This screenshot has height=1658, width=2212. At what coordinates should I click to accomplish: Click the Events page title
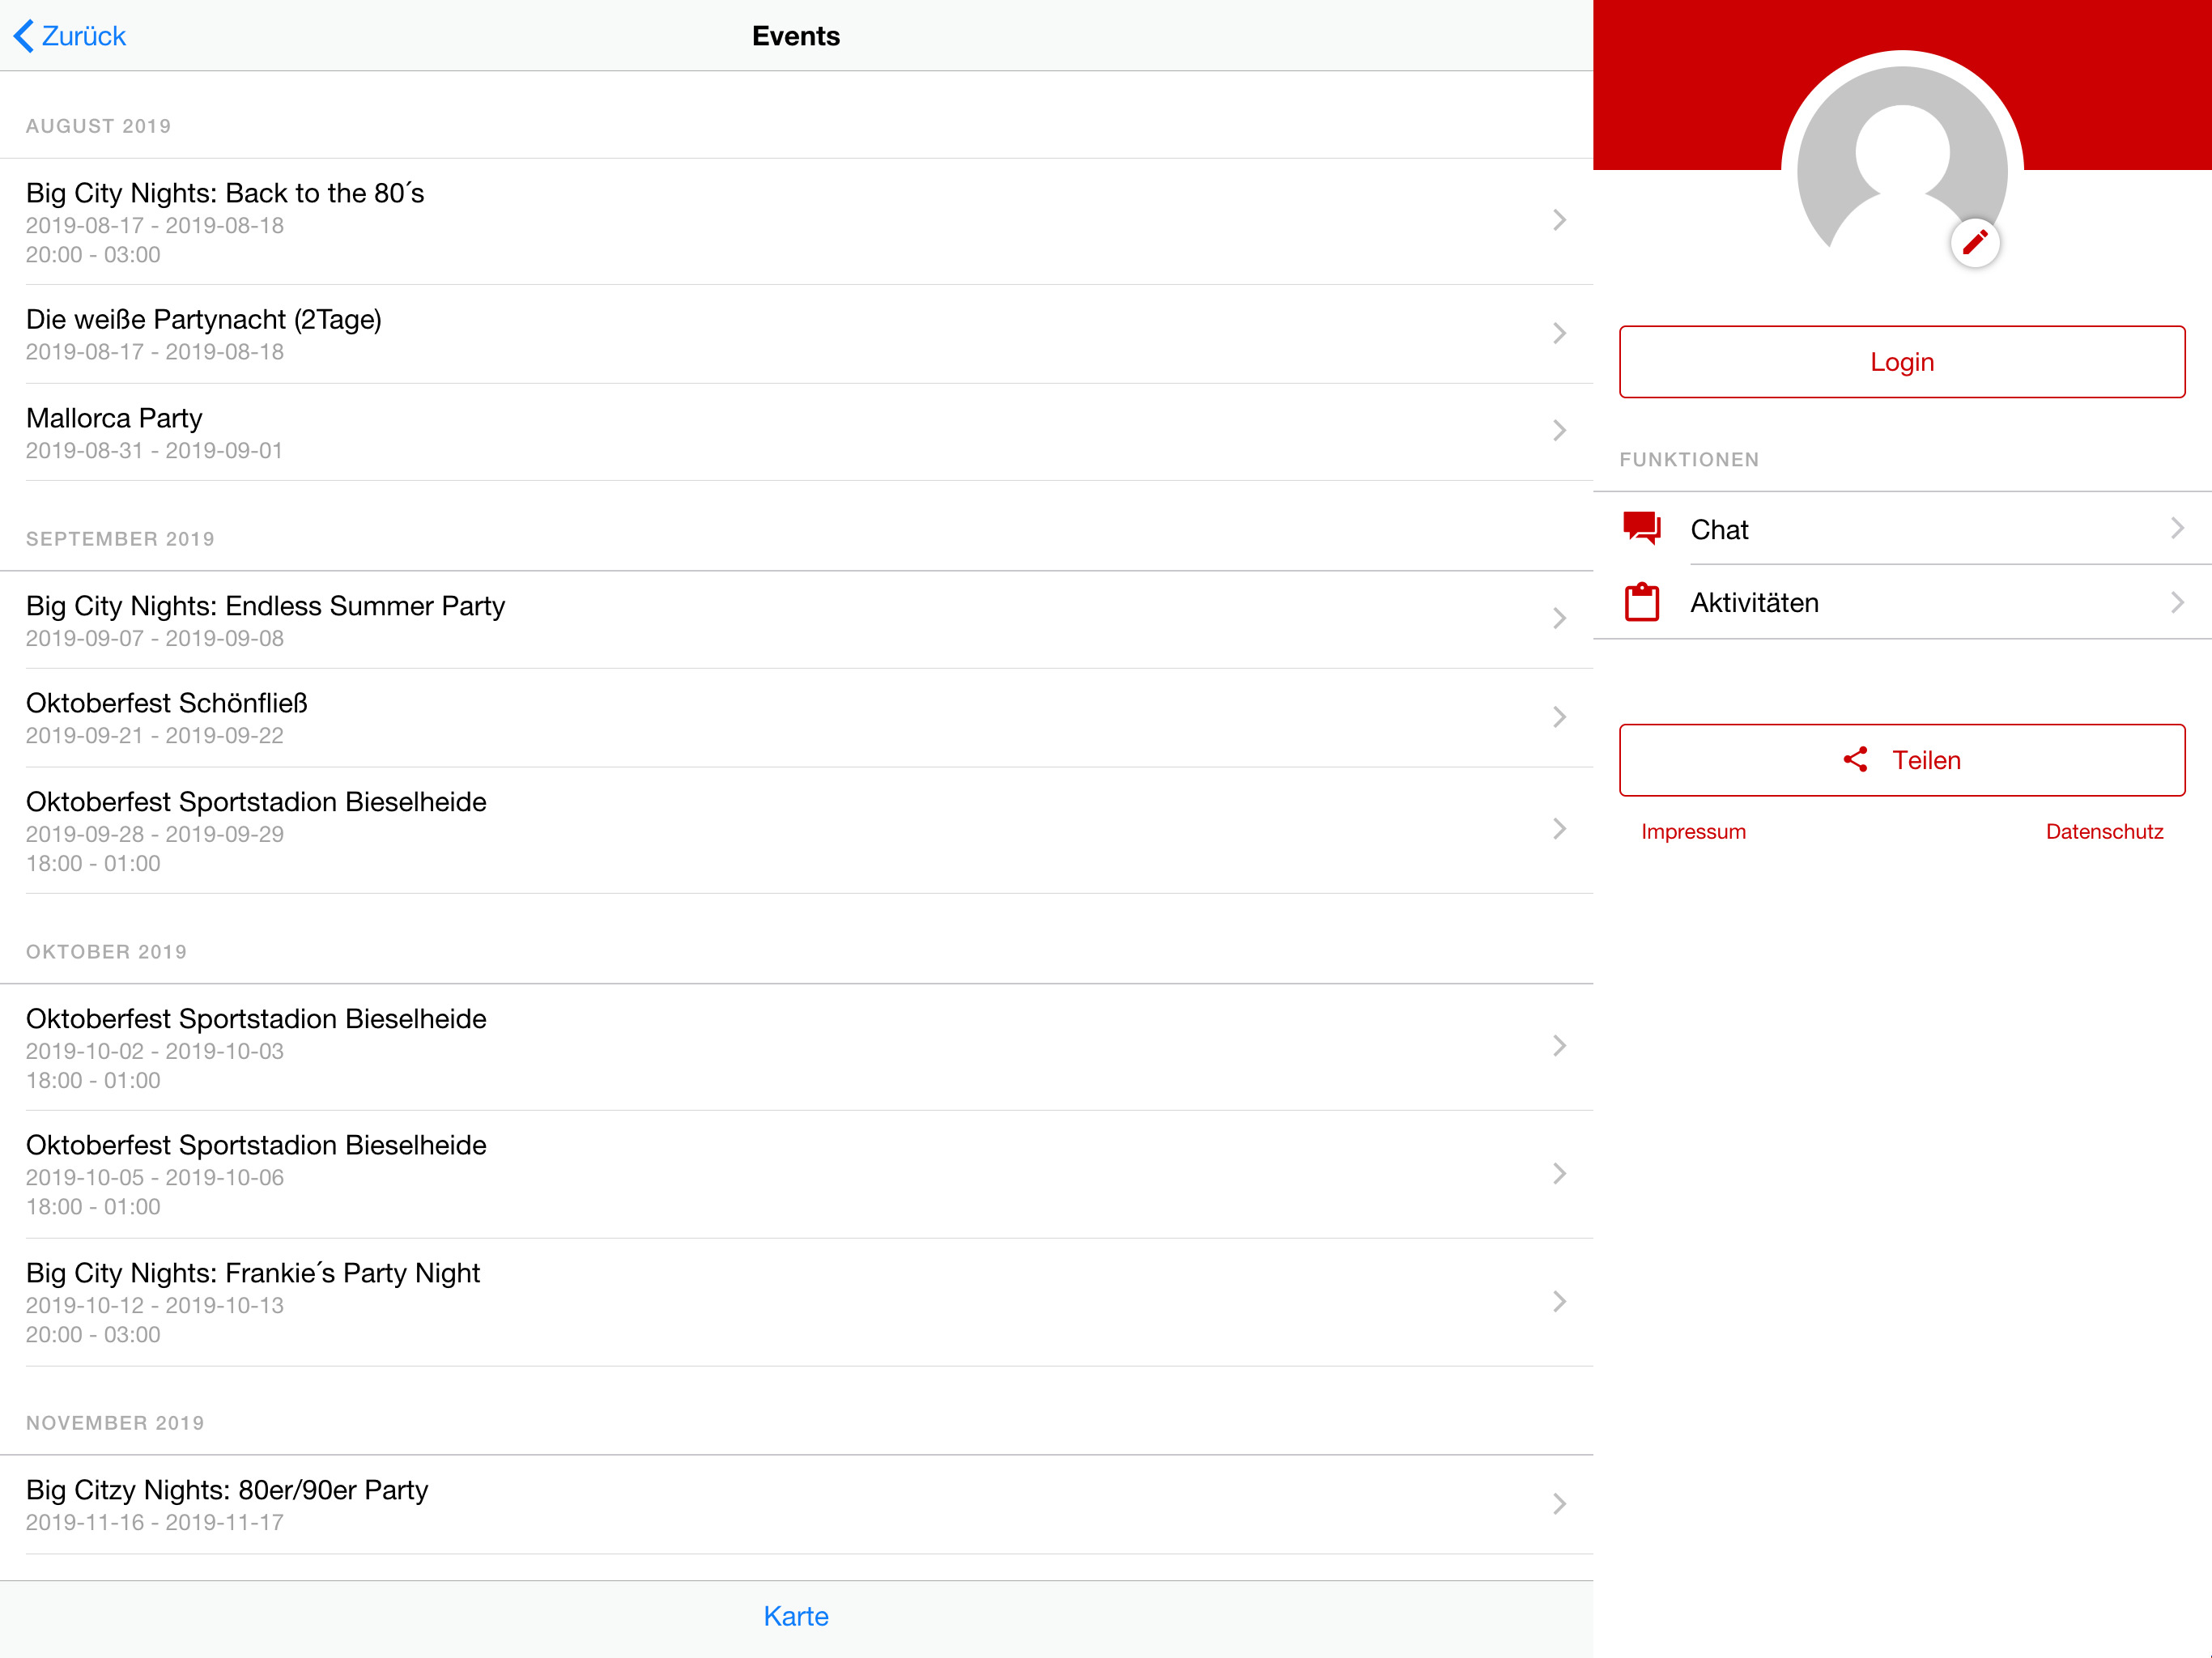point(796,36)
